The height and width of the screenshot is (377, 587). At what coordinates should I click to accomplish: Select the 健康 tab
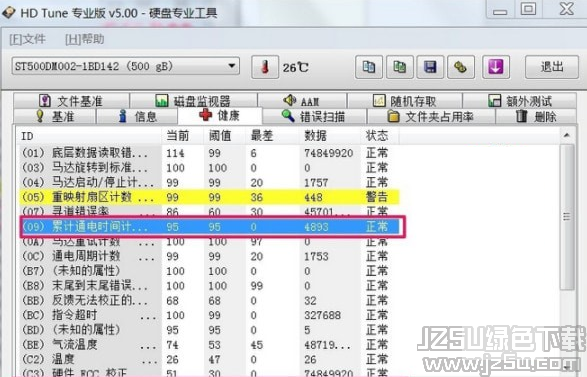pyautogui.click(x=220, y=115)
